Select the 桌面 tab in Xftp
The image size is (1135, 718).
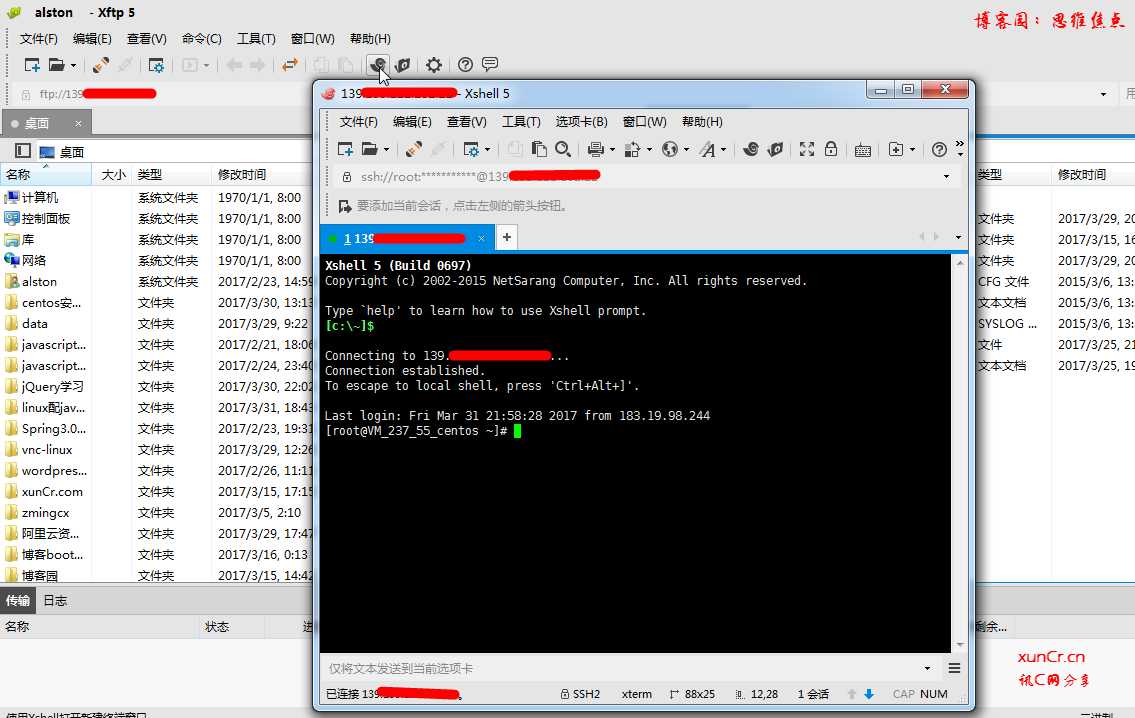(x=46, y=123)
